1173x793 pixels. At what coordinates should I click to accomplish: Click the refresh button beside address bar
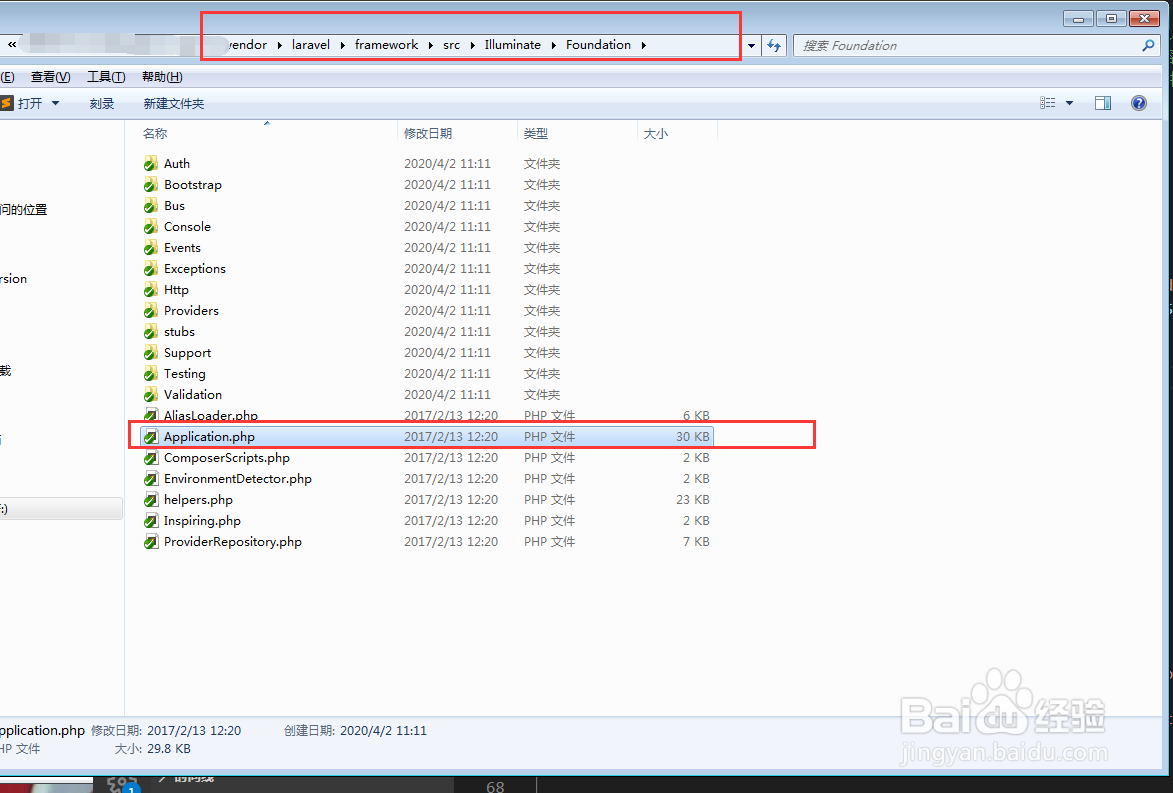pos(774,46)
